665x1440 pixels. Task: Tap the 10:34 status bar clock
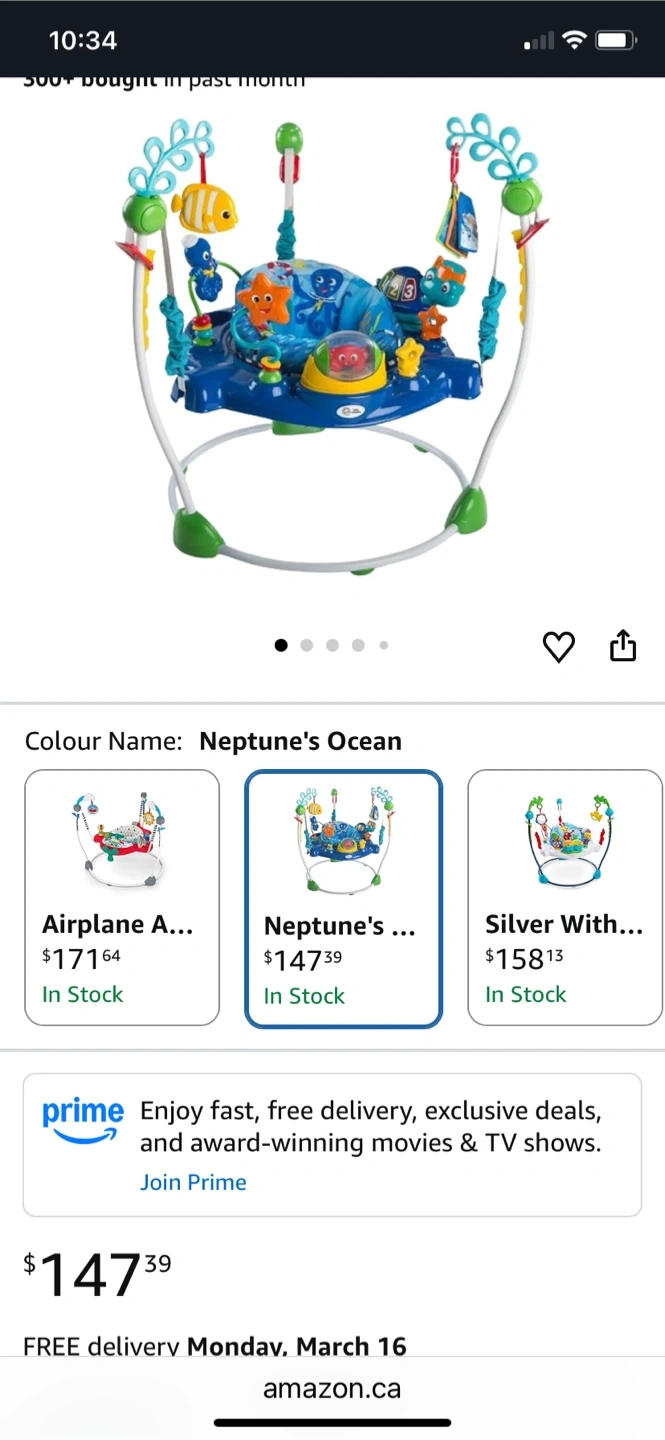[83, 40]
